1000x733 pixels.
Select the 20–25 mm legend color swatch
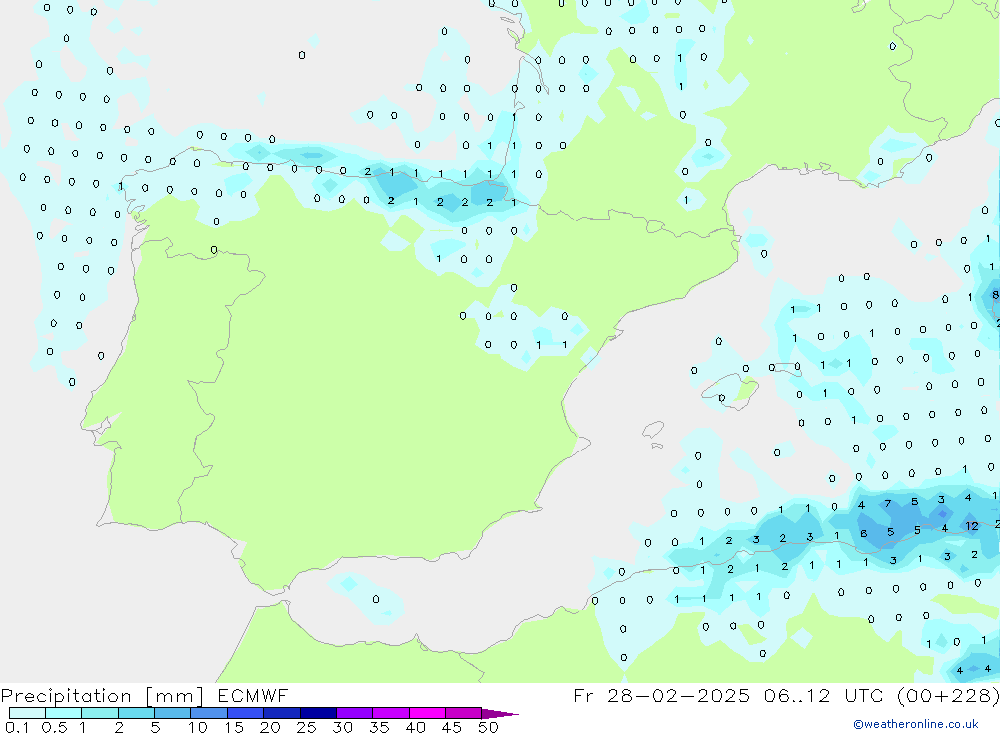[x=282, y=713]
